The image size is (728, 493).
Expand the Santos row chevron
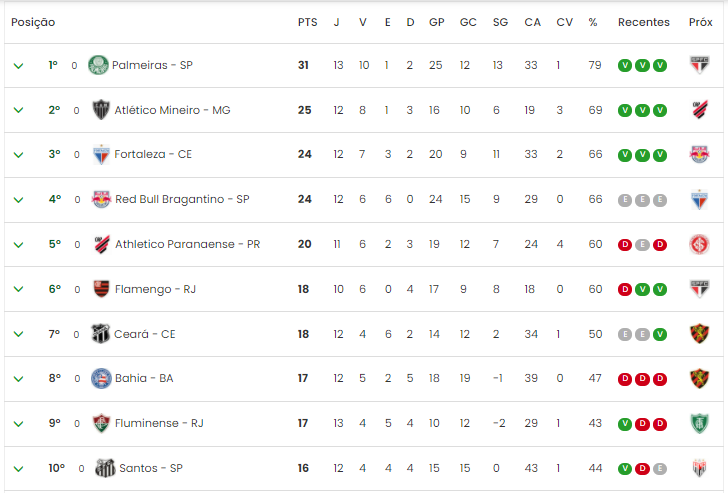pyautogui.click(x=19, y=468)
